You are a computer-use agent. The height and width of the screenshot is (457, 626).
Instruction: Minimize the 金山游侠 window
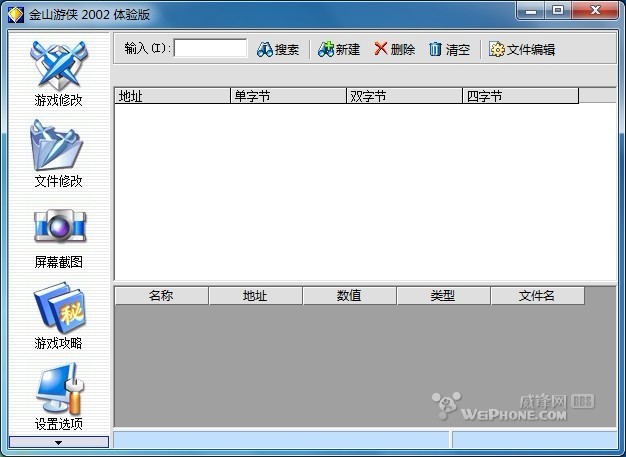(531, 11)
